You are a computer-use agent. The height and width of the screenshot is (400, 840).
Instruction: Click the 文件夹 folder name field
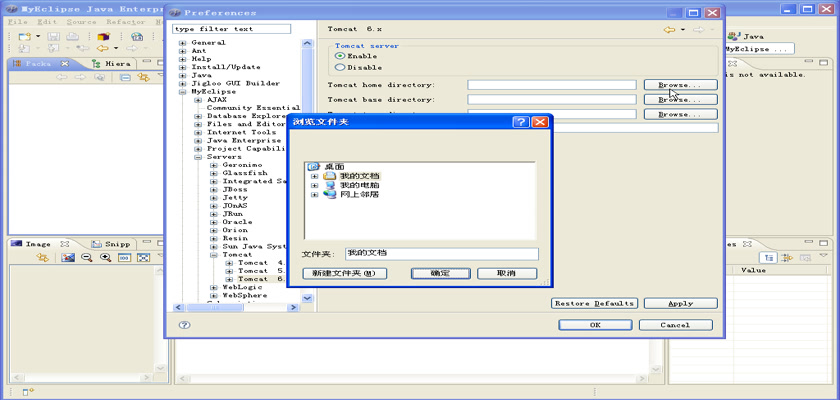tap(441, 254)
